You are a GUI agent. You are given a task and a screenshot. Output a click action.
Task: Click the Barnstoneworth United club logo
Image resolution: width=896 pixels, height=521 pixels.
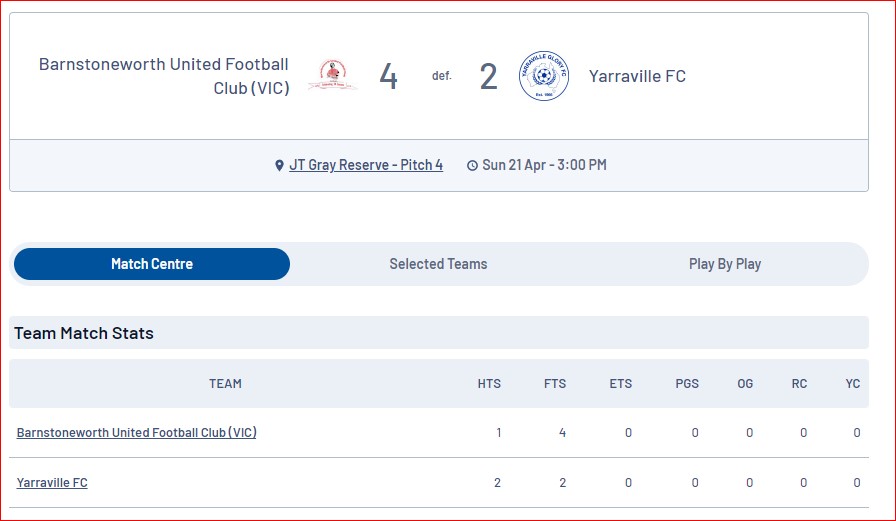point(333,75)
